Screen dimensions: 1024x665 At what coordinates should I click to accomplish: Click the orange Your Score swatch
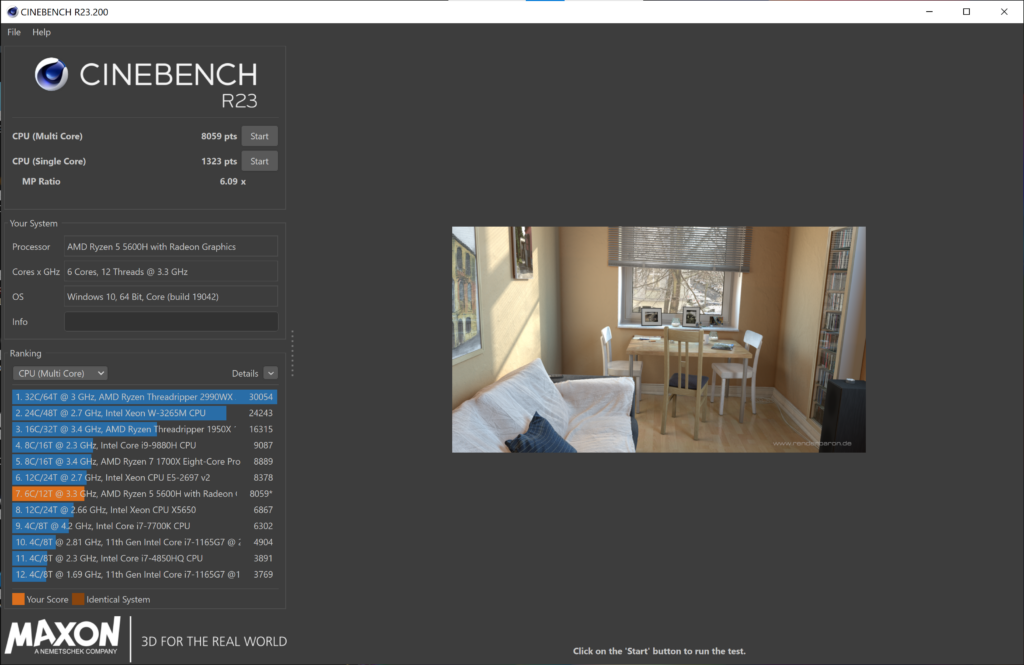pyautogui.click(x=18, y=599)
